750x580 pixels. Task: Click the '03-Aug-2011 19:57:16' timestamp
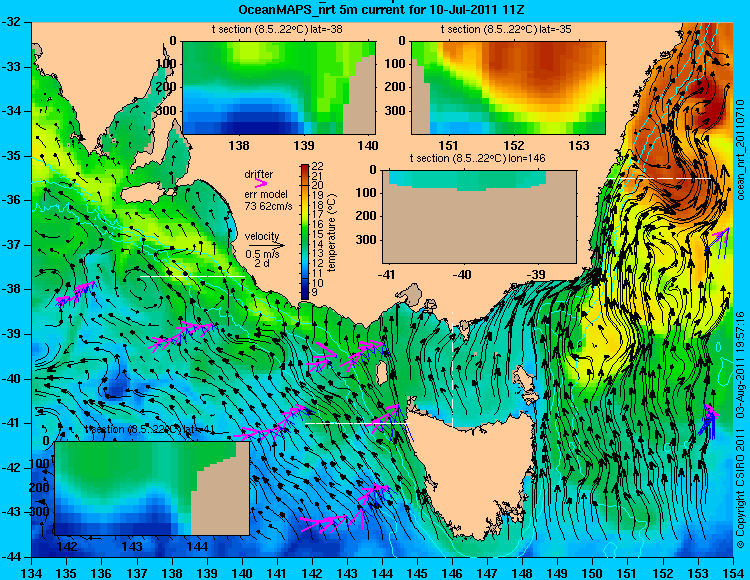point(741,364)
